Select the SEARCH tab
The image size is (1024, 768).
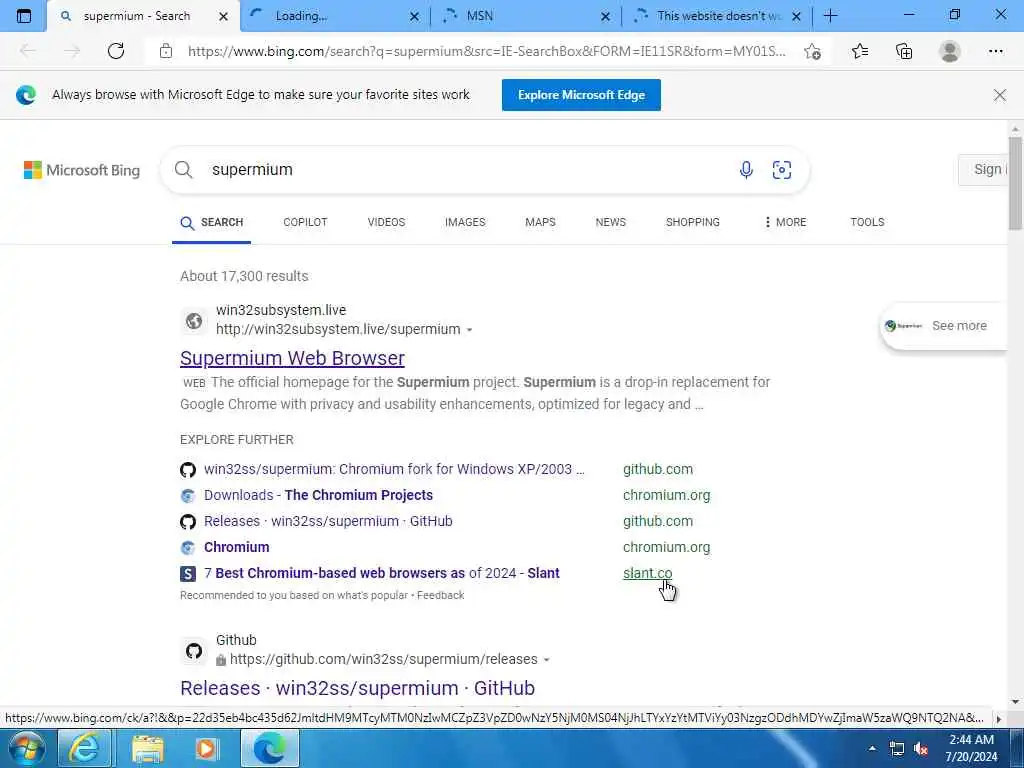212,223
